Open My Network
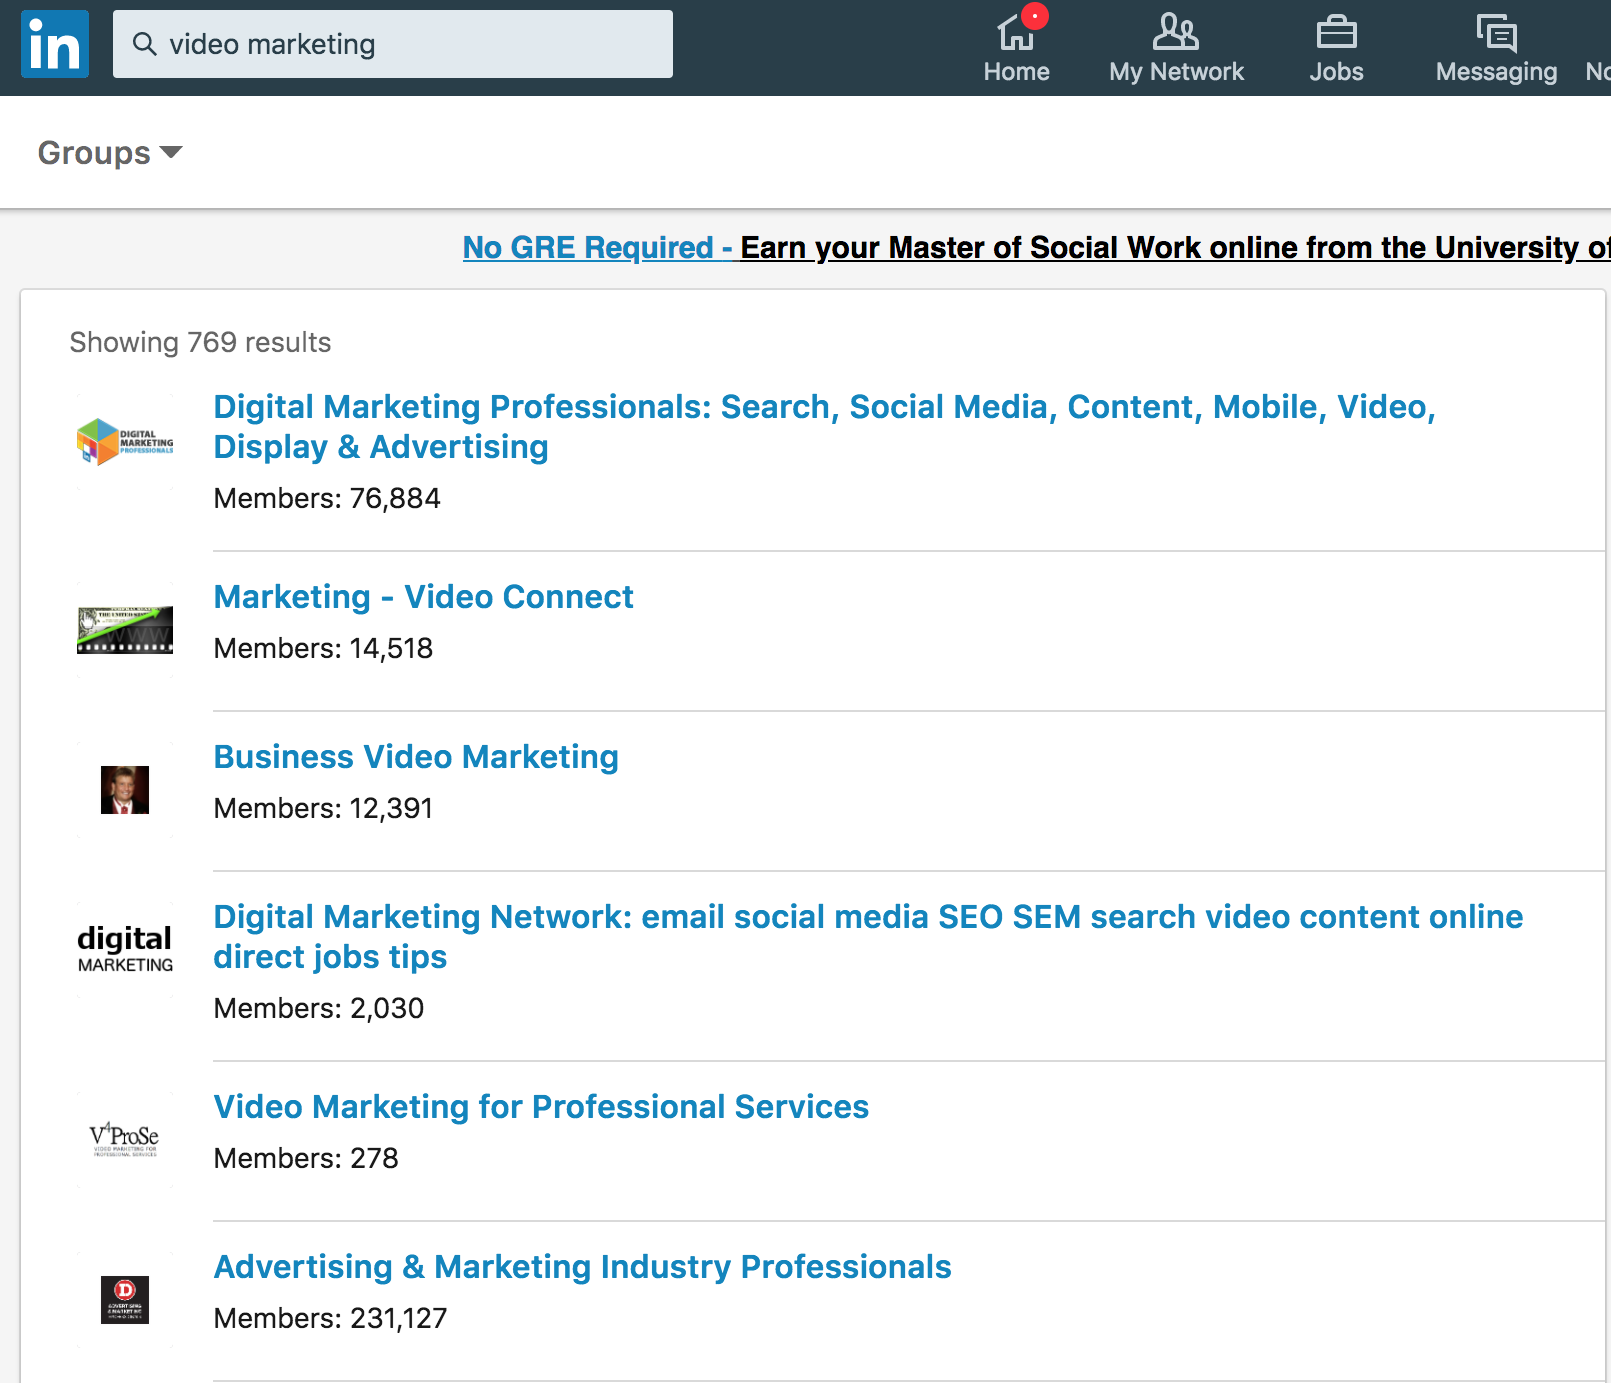The width and height of the screenshot is (1611, 1383). (x=1175, y=44)
